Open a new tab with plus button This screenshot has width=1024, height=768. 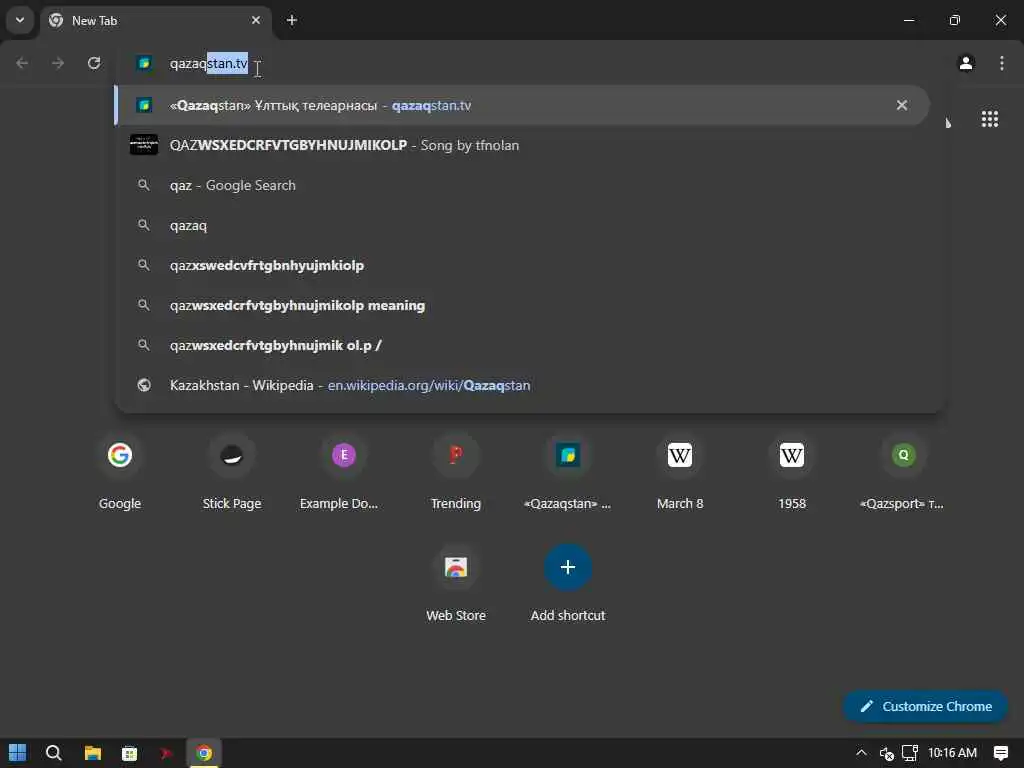pyautogui.click(x=292, y=20)
